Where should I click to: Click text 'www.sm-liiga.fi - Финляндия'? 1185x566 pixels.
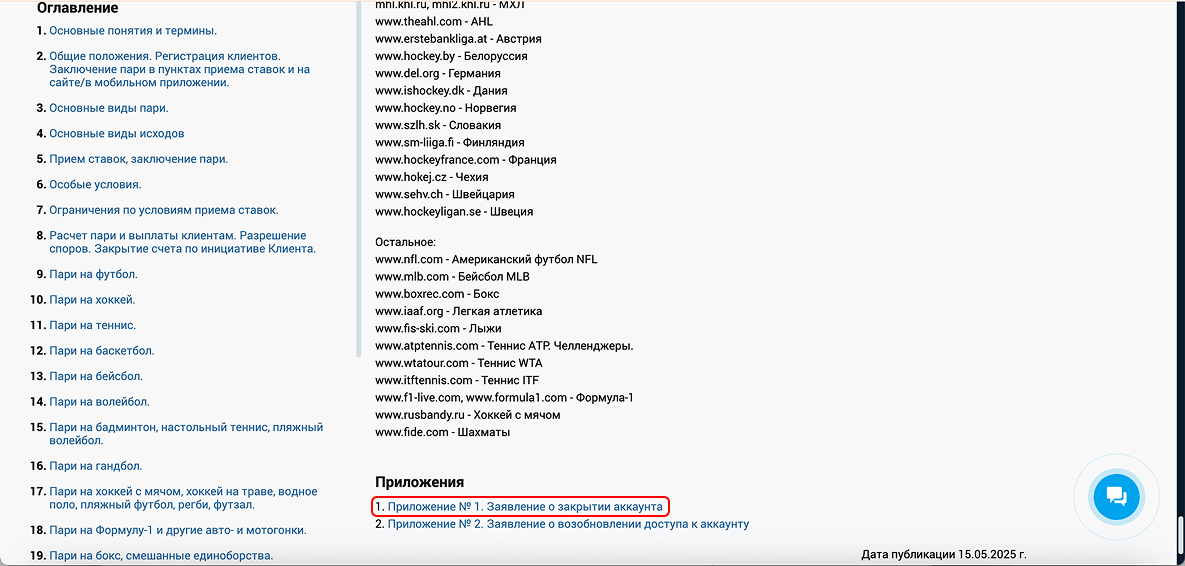(450, 143)
